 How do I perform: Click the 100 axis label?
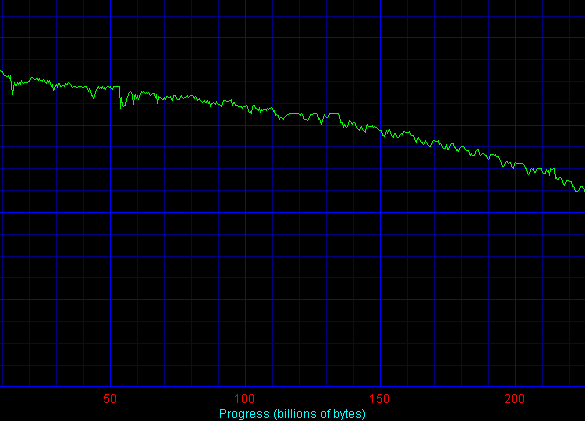245,399
